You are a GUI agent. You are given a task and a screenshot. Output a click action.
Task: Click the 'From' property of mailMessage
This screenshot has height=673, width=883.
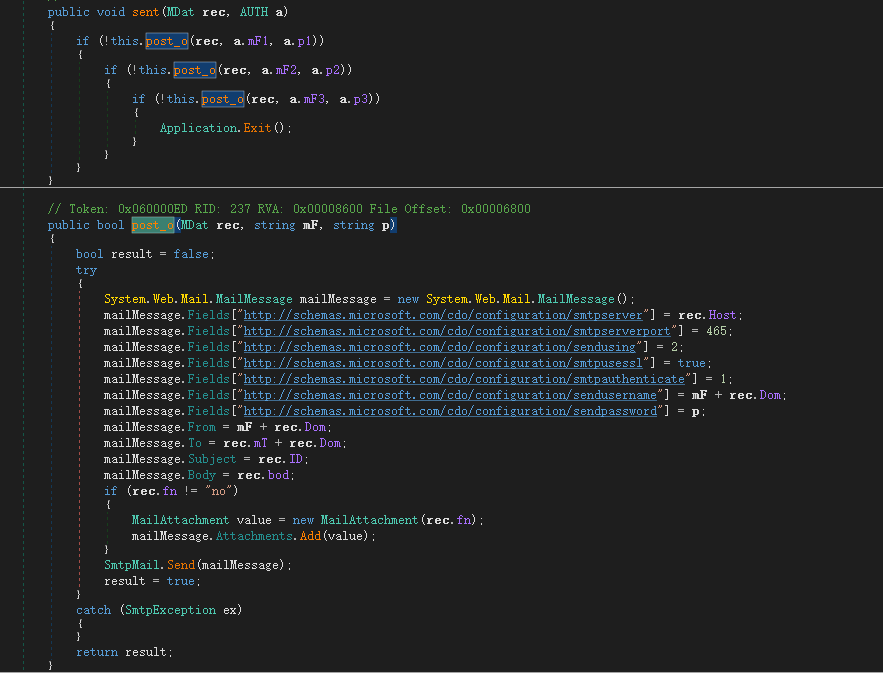[202, 427]
